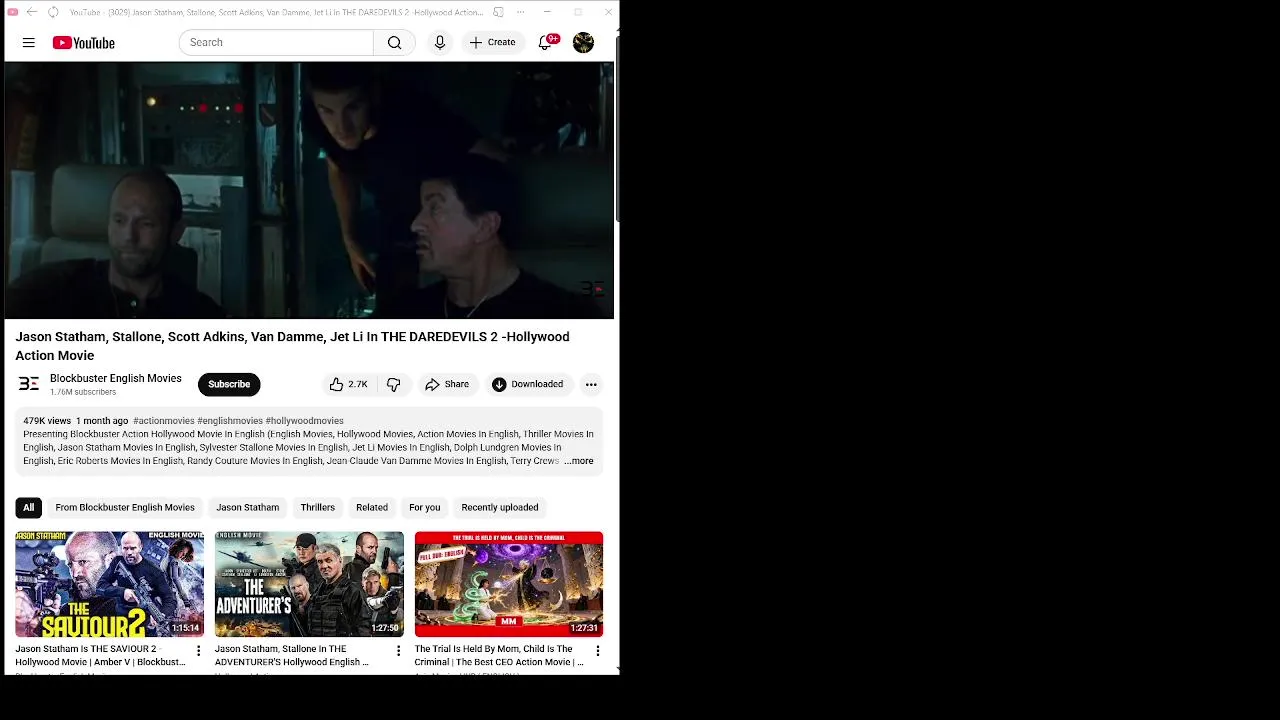Click the page vertical scrollbar
The width and height of the screenshot is (1280, 720).
pyautogui.click(x=617, y=128)
